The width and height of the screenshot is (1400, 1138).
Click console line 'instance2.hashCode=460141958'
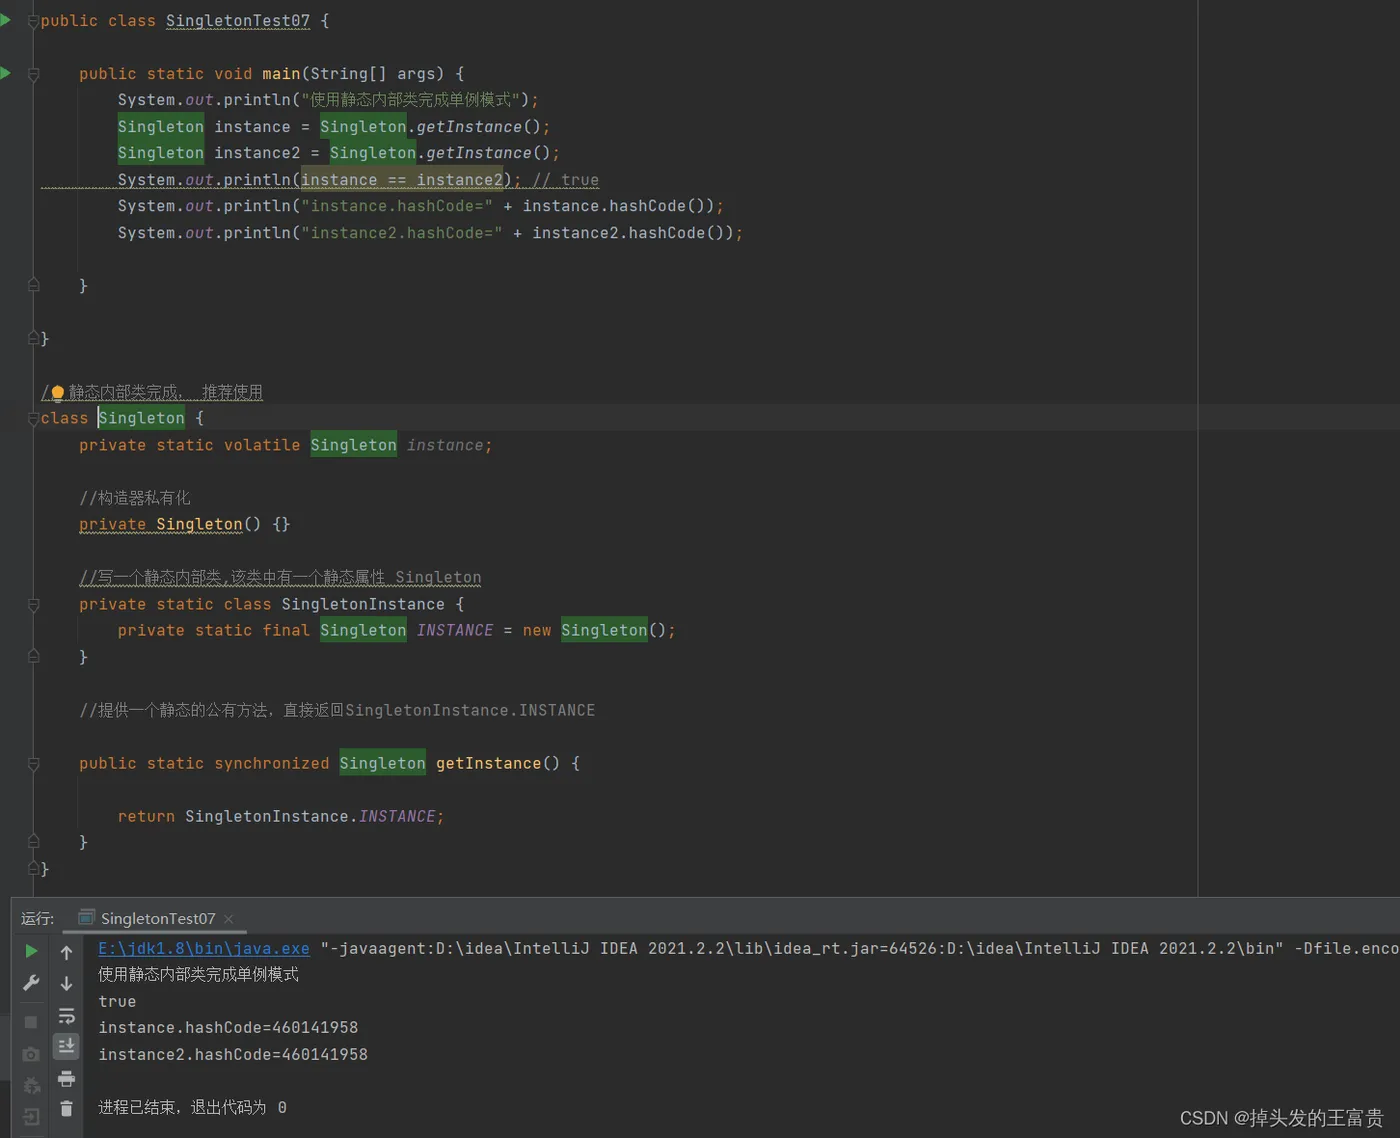pyautogui.click(x=233, y=1054)
